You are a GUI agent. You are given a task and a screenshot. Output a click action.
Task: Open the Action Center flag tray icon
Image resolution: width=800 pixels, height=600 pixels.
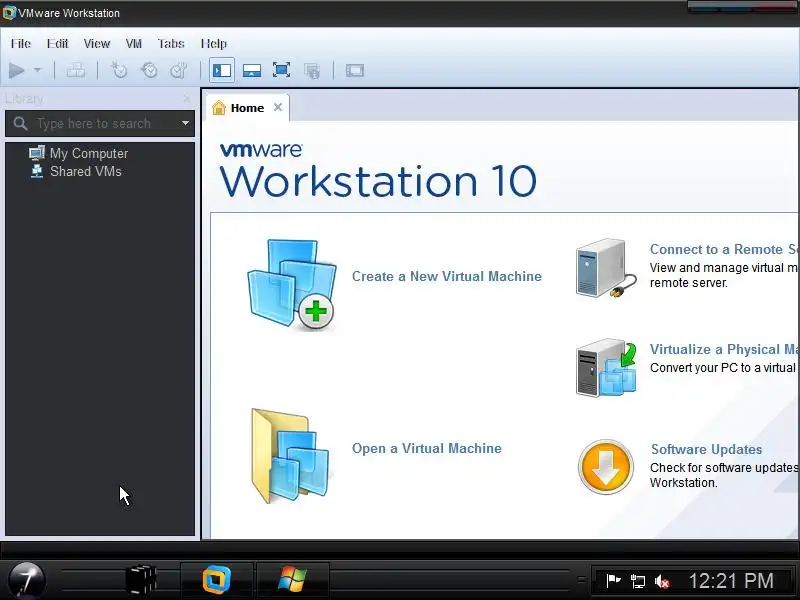coord(613,581)
